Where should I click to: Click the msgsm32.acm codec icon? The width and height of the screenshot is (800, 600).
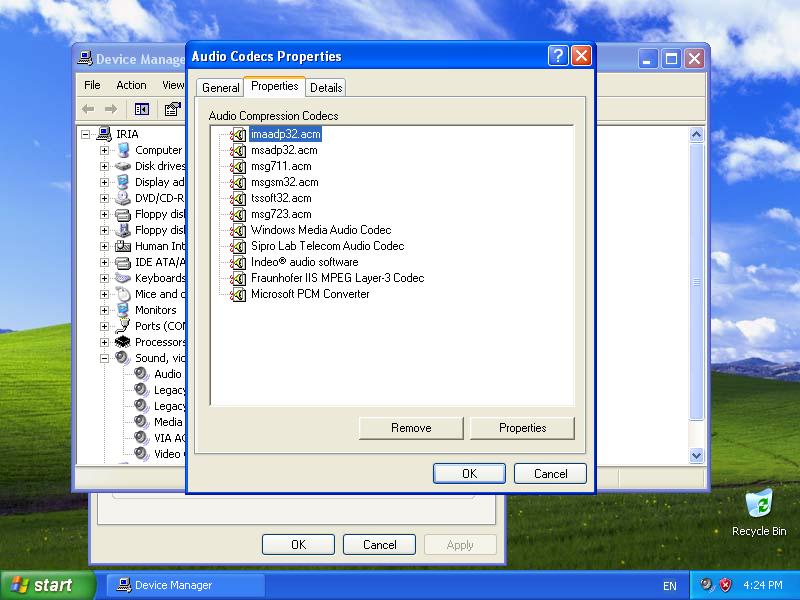[238, 182]
